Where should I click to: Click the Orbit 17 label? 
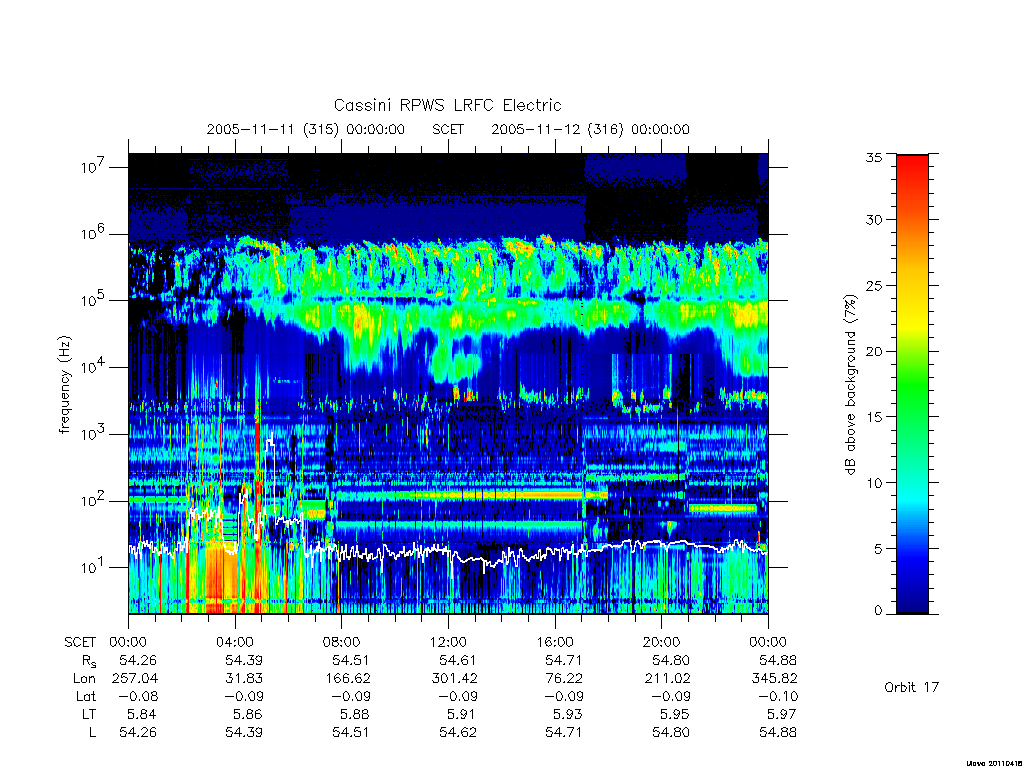click(911, 687)
